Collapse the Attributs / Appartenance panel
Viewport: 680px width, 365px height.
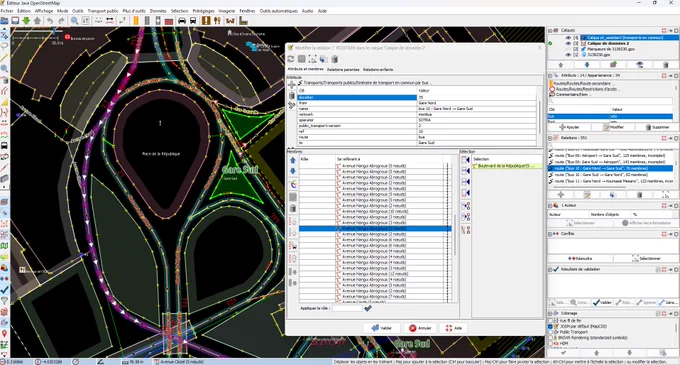click(550, 75)
